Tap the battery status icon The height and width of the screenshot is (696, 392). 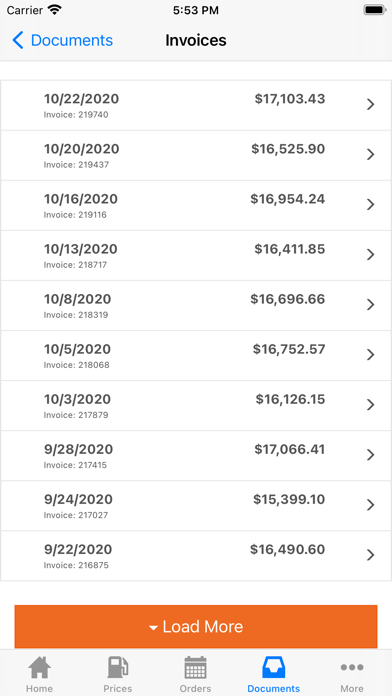[x=375, y=10]
